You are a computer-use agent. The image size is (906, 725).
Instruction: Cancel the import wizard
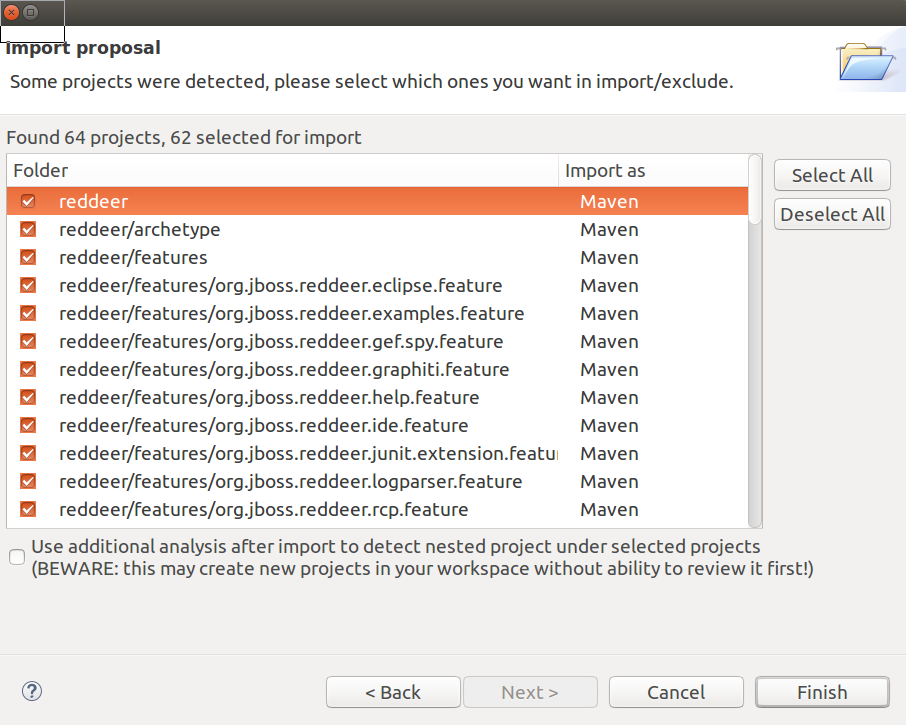[x=676, y=692]
